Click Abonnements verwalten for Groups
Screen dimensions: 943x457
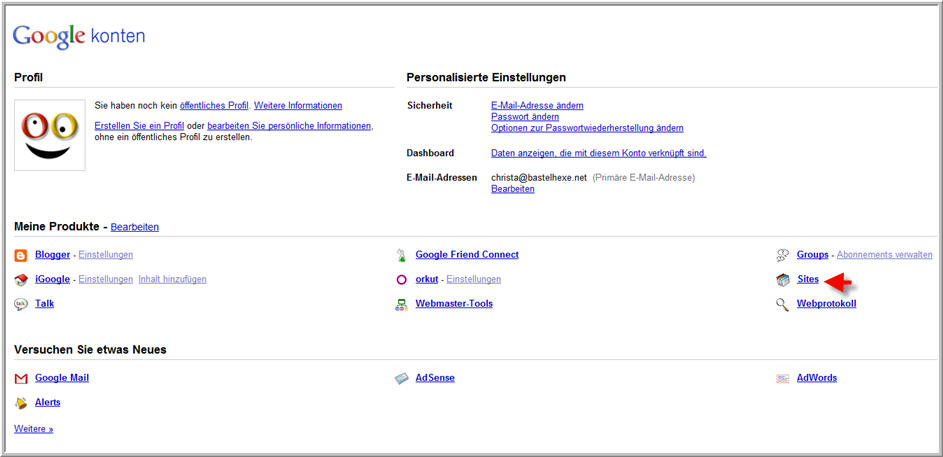point(885,254)
